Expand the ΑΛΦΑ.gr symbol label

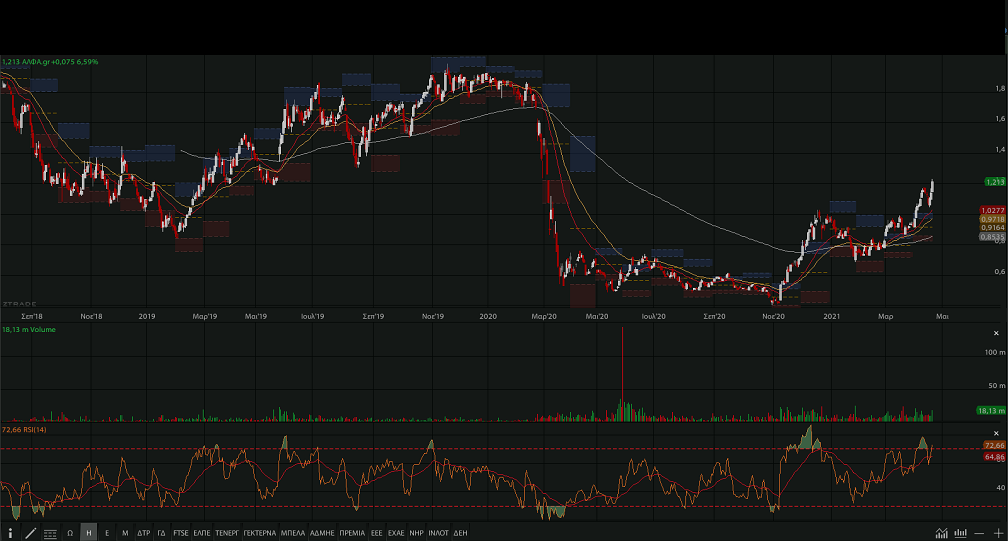point(50,62)
